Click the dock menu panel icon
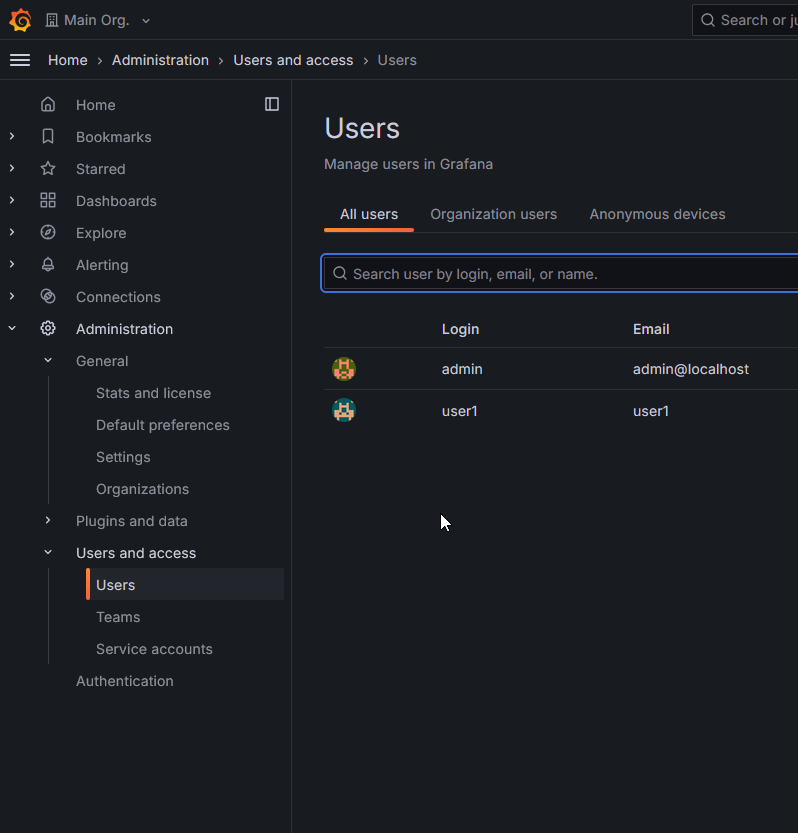This screenshot has width=798, height=833. (272, 104)
